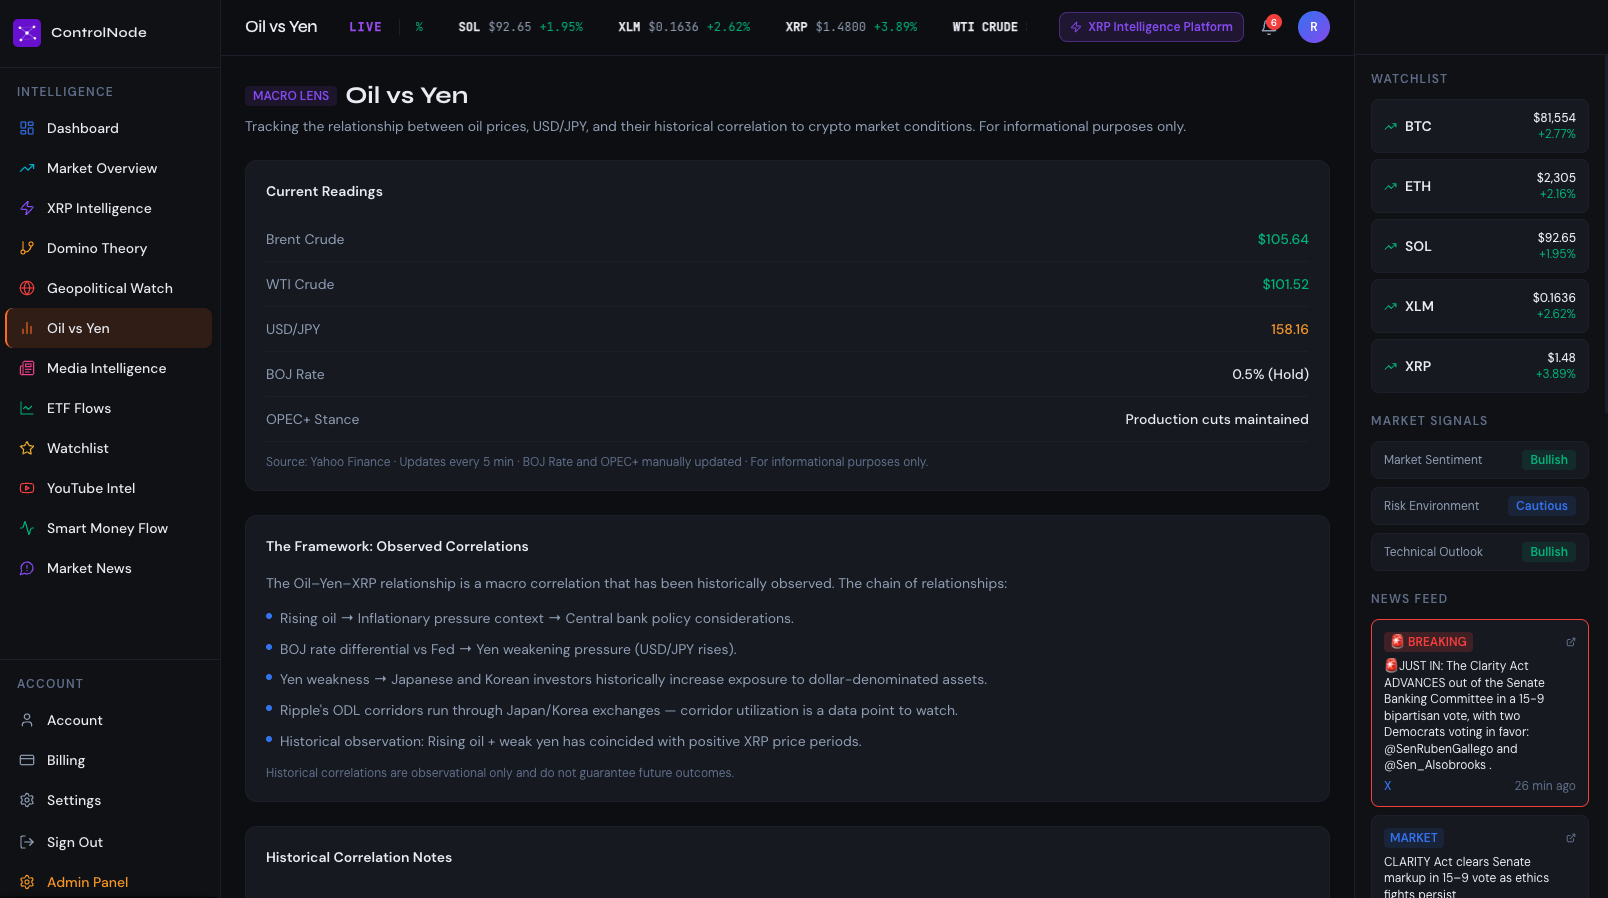Select ETH card in watchlist
The width and height of the screenshot is (1608, 898).
click(1479, 186)
